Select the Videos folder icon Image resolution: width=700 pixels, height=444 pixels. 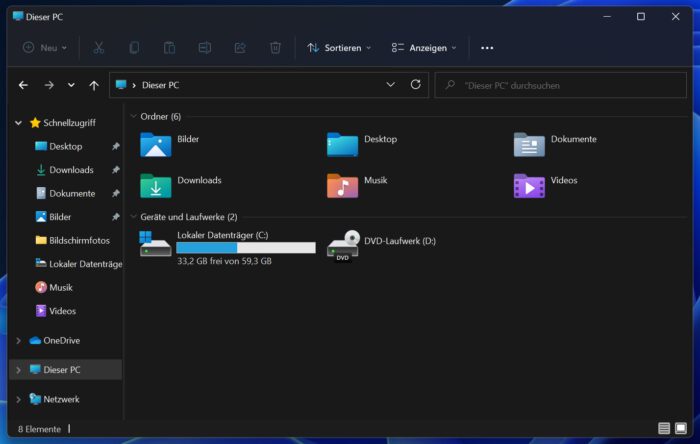coord(529,186)
